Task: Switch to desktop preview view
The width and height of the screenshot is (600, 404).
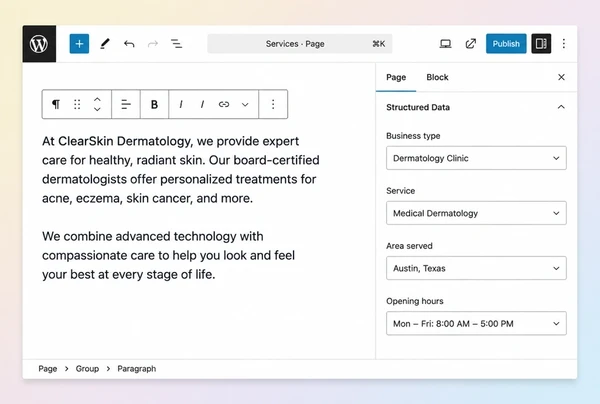Action: click(x=445, y=44)
